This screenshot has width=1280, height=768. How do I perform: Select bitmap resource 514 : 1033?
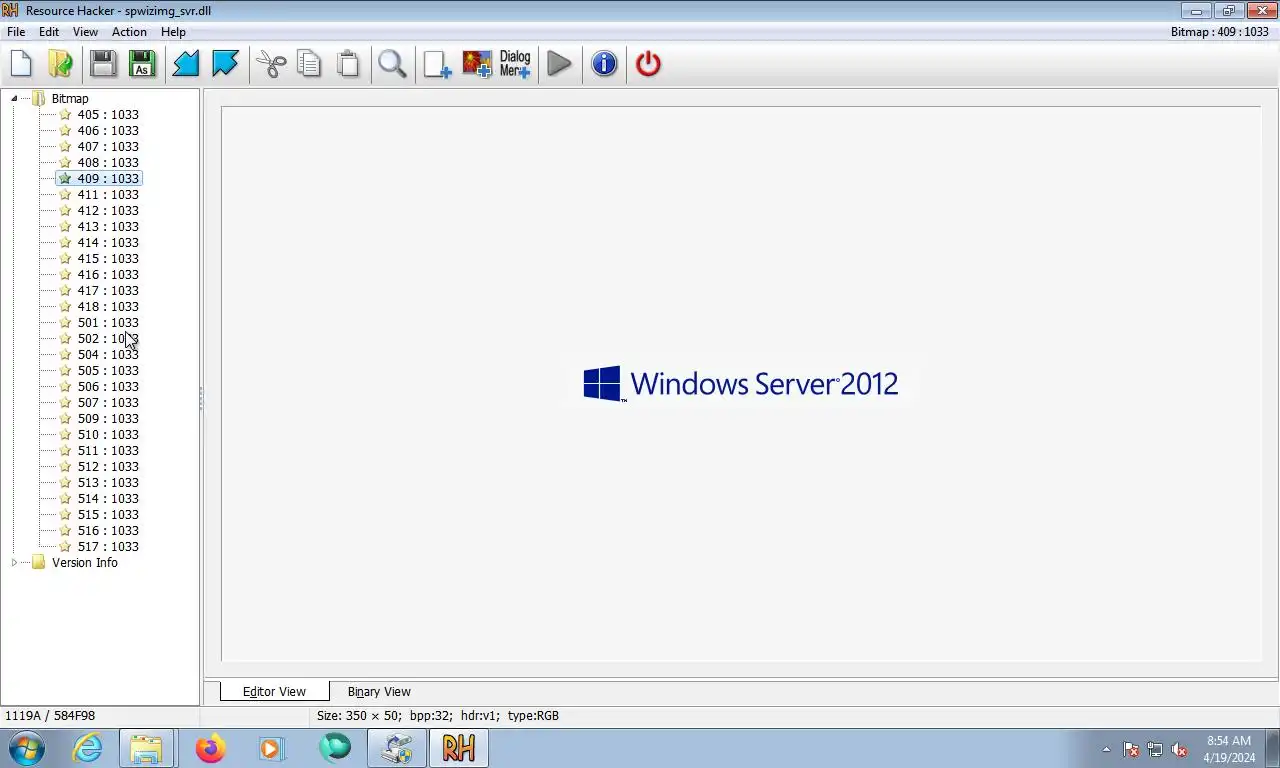point(108,498)
